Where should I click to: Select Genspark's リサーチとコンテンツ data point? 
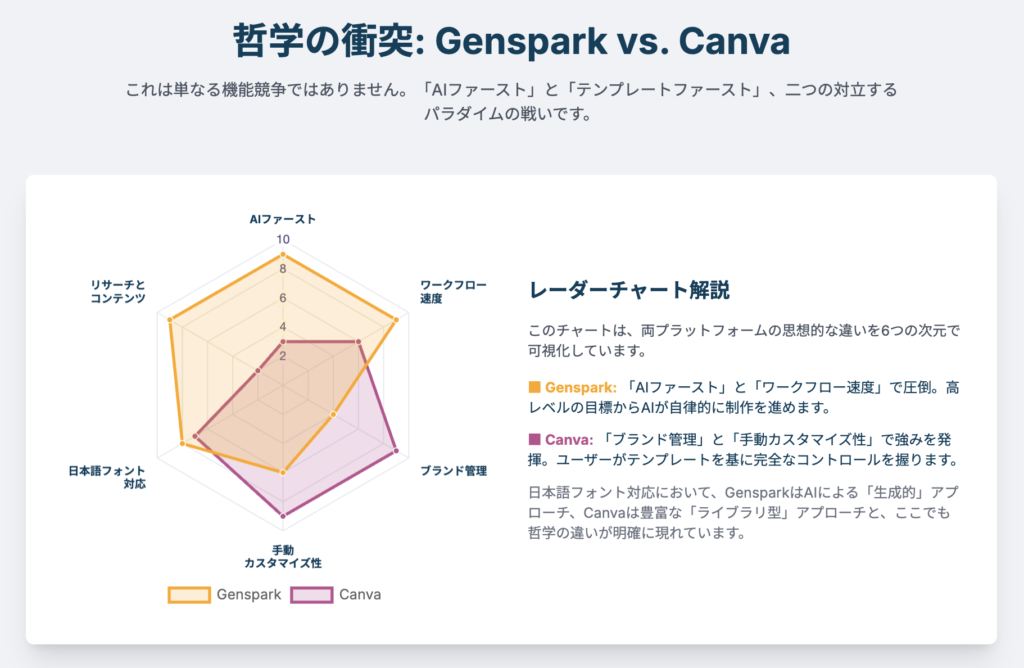coord(170,320)
